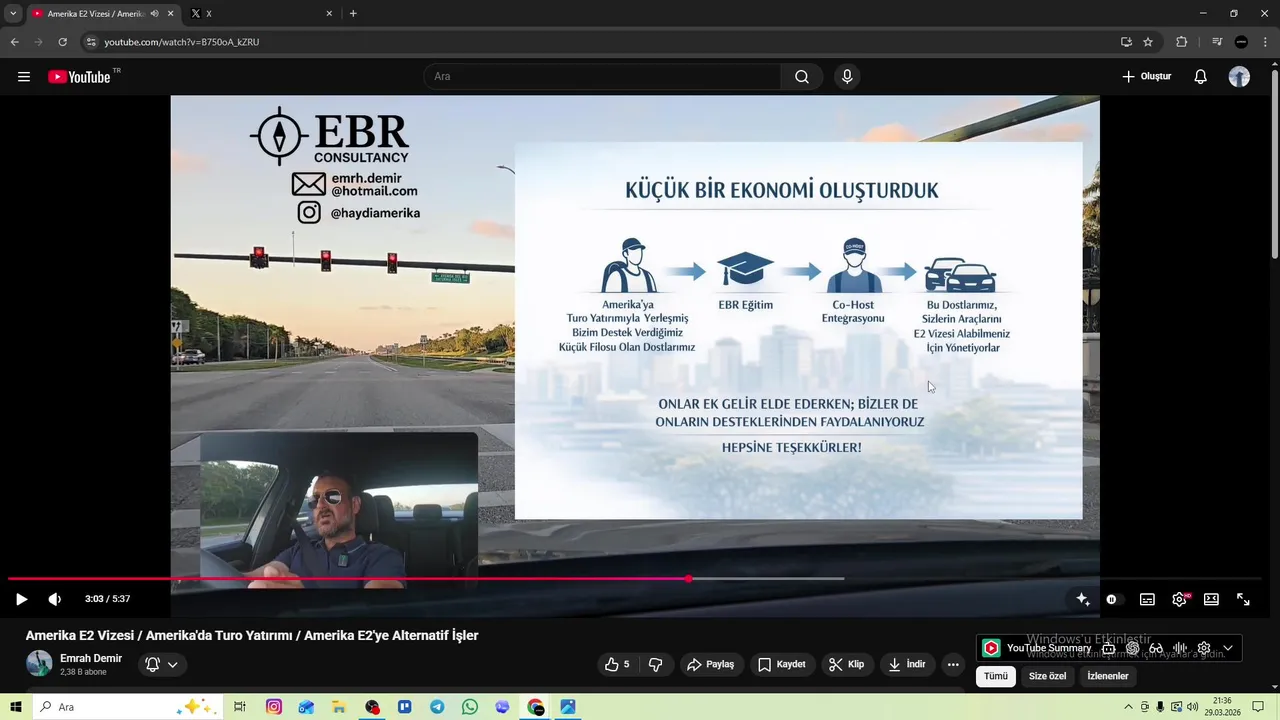
Task: Mute the tab via its speaker icon
Action: (154, 14)
